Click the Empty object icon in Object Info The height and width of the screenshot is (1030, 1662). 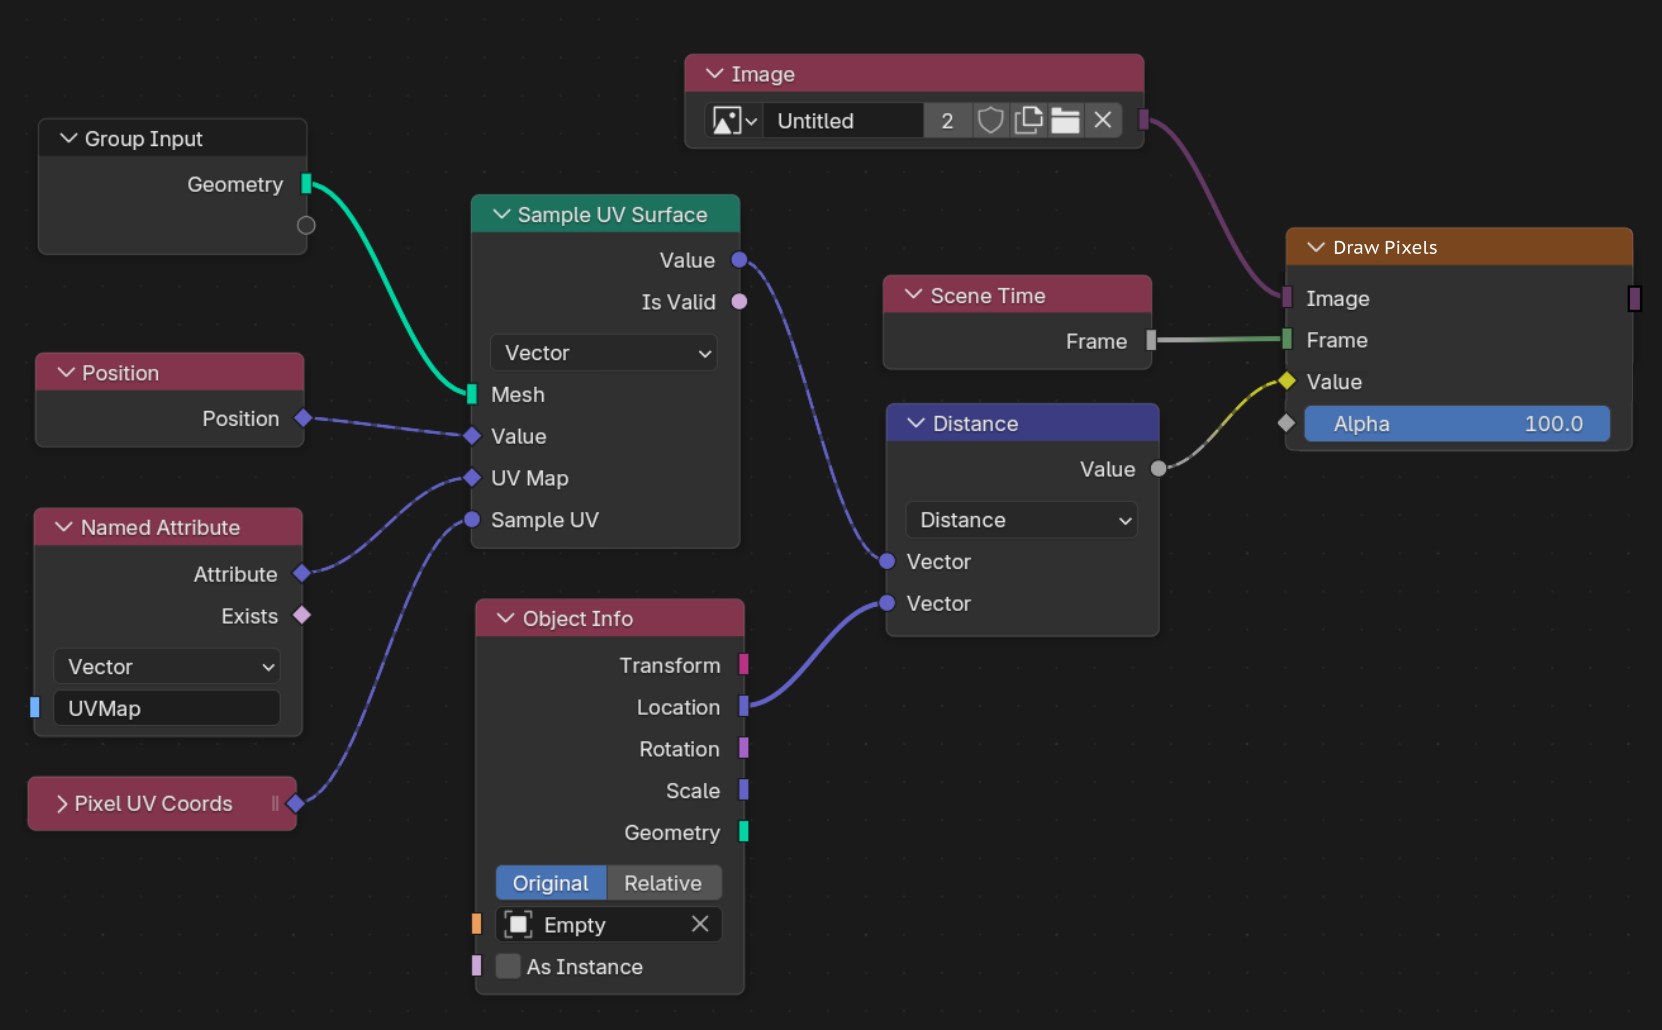point(518,924)
